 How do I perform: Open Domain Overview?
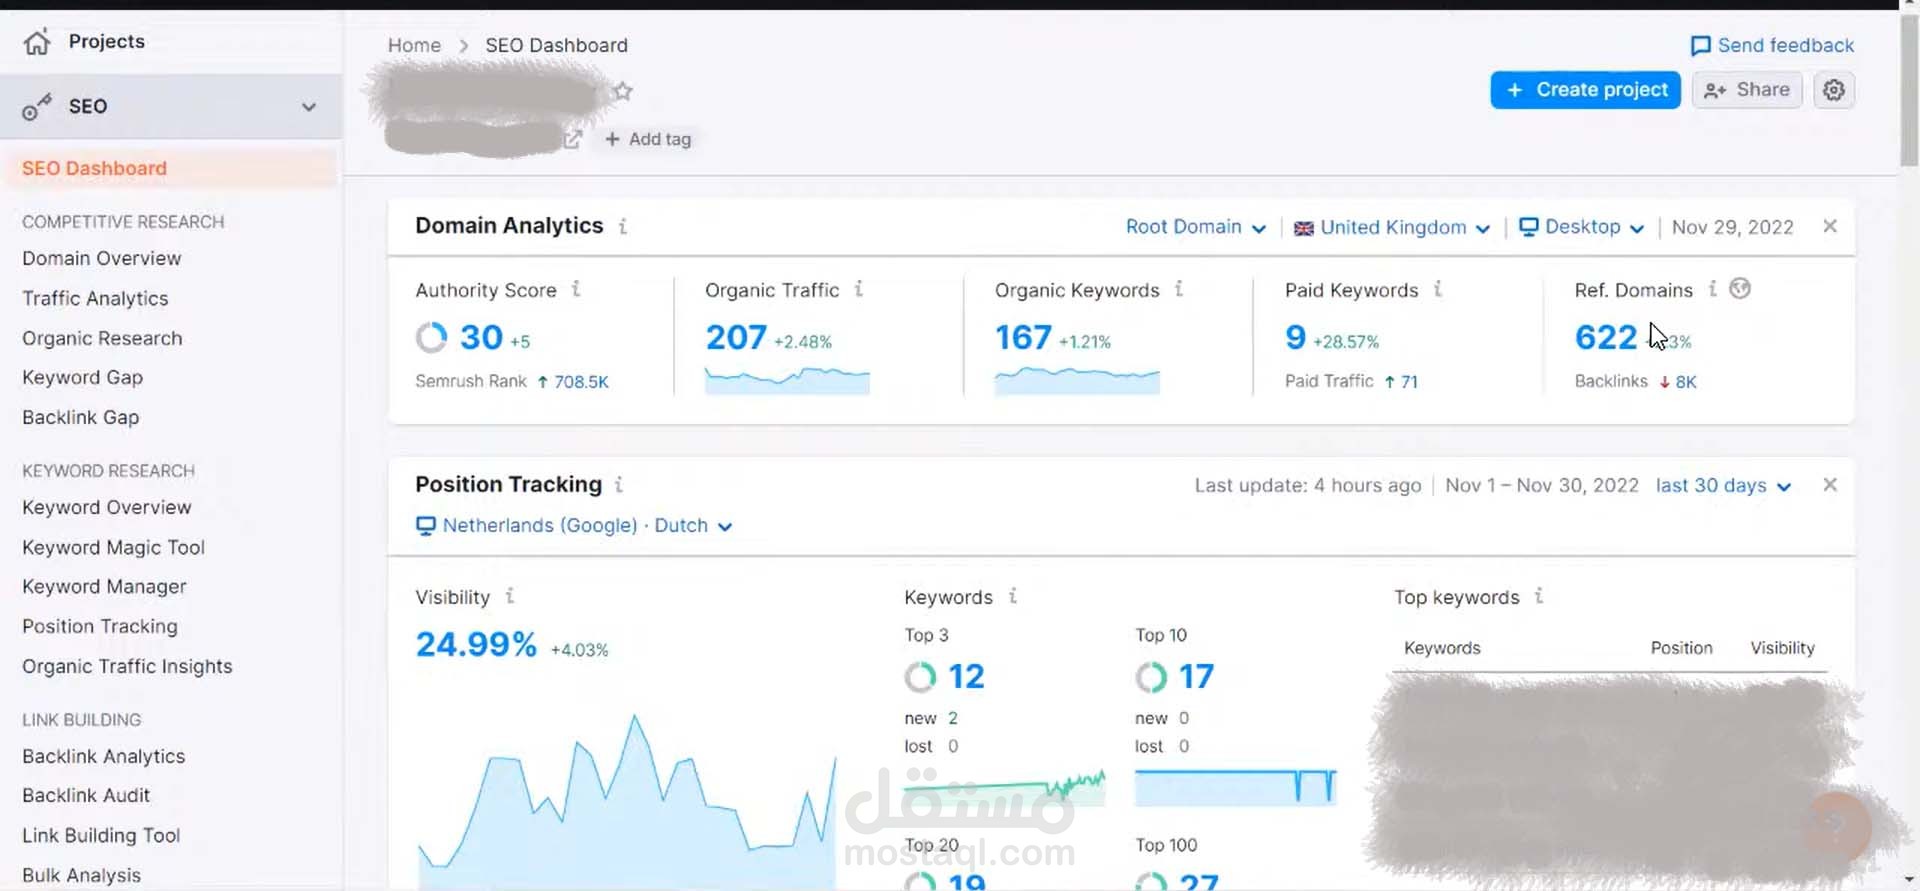coord(102,258)
